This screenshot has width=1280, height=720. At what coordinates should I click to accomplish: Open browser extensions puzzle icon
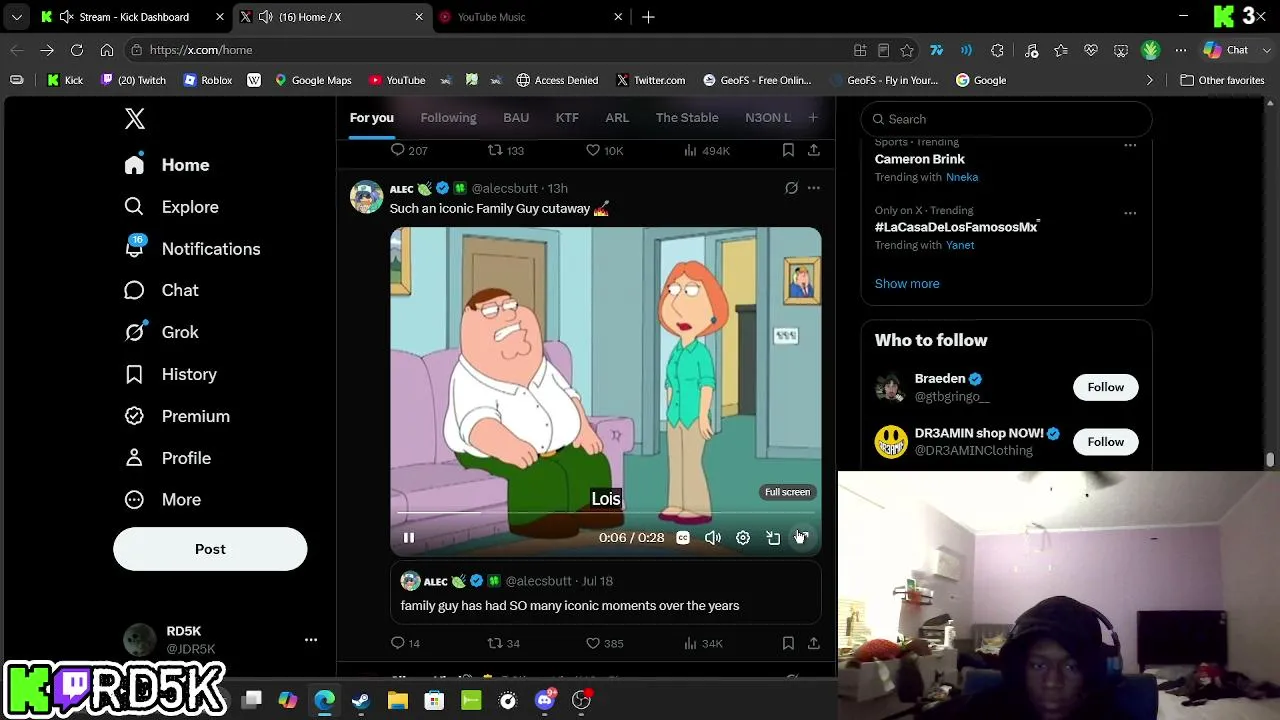(997, 50)
